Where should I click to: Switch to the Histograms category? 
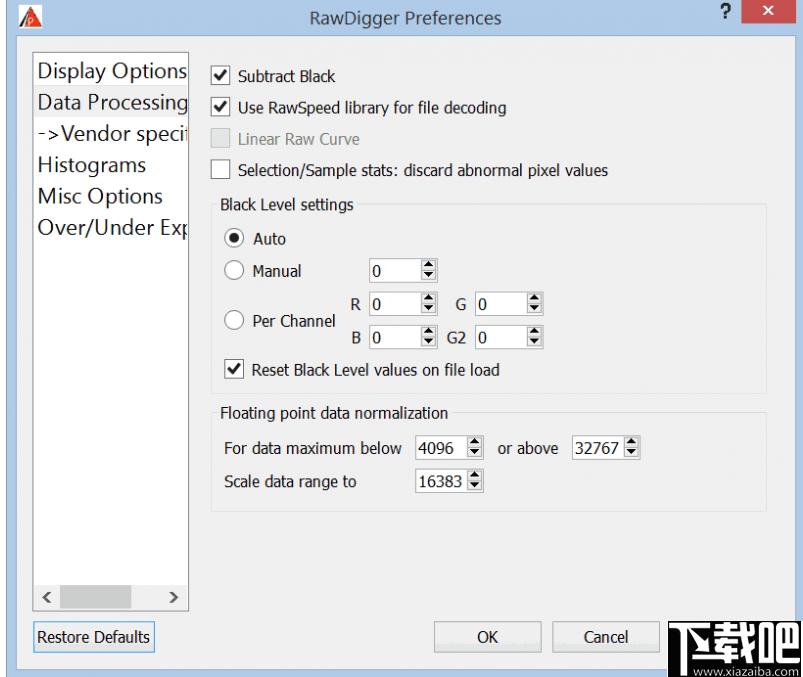point(92,165)
